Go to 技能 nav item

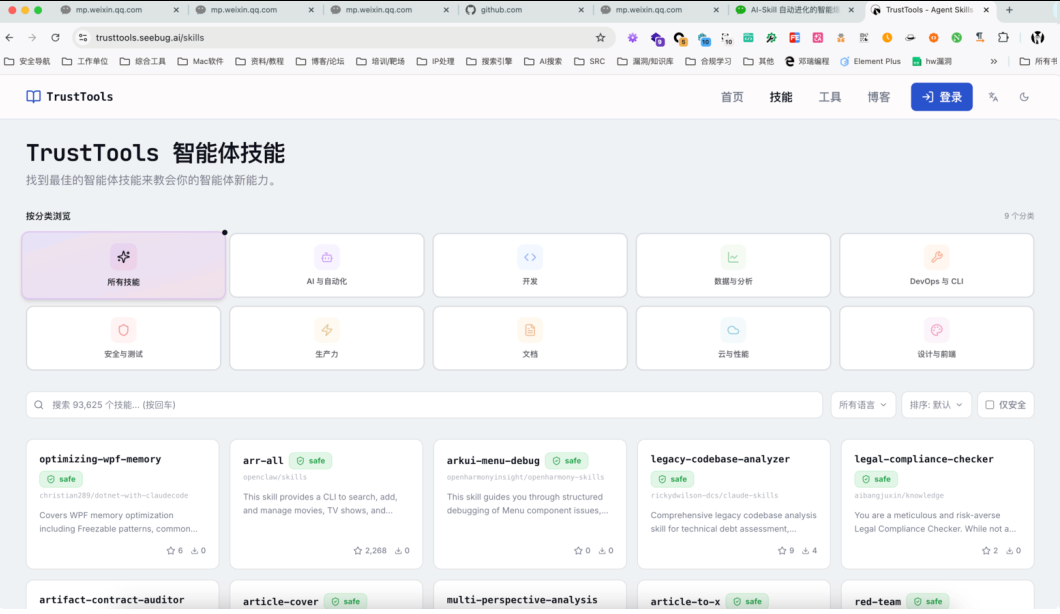[781, 97]
